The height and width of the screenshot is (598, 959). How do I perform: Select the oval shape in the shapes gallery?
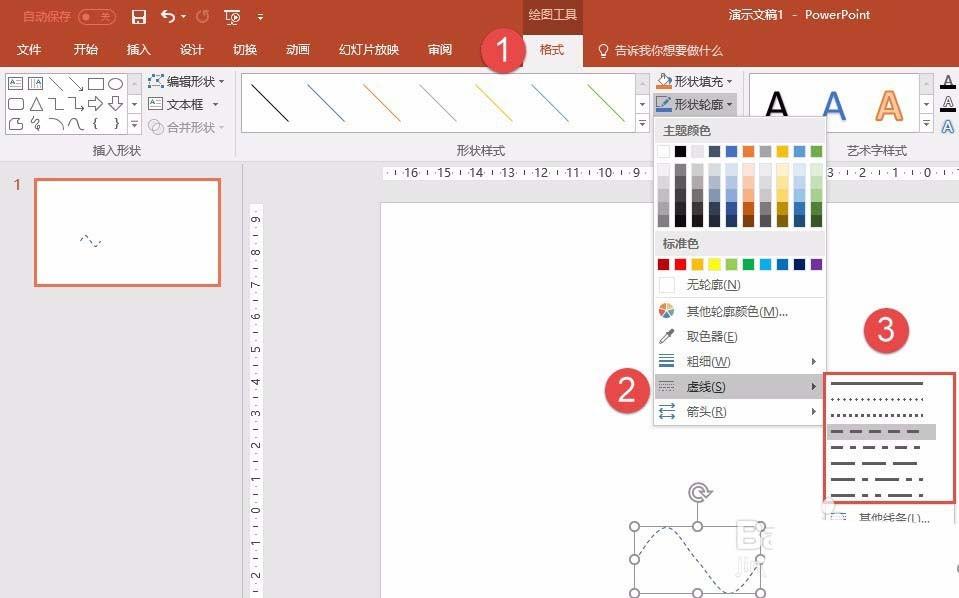point(115,85)
